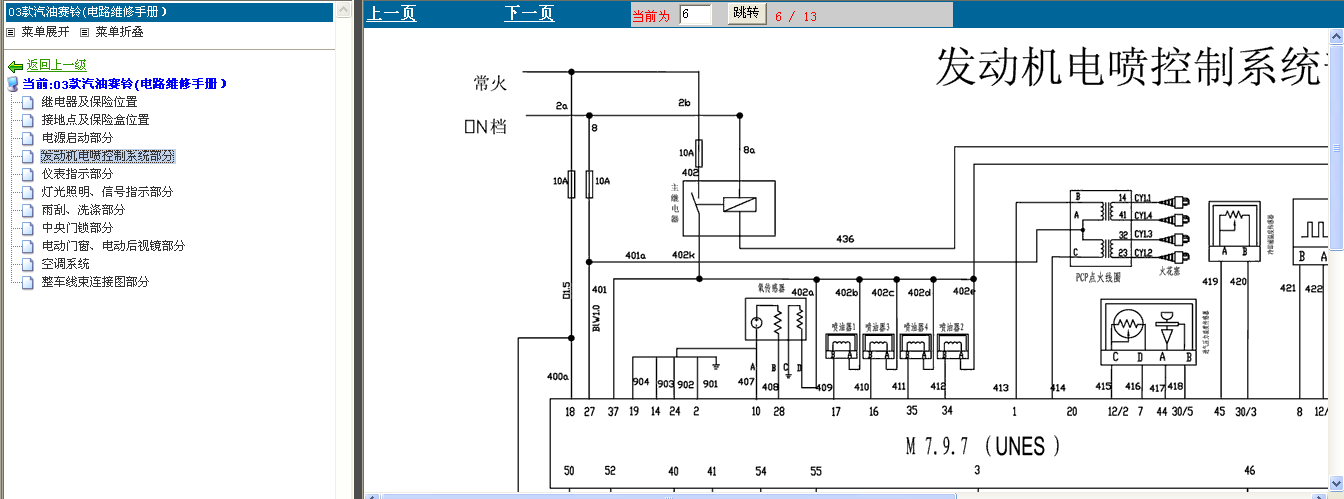The image size is (1344, 499).
Task: Click page icon beside 空调系统
Action: coord(27,264)
